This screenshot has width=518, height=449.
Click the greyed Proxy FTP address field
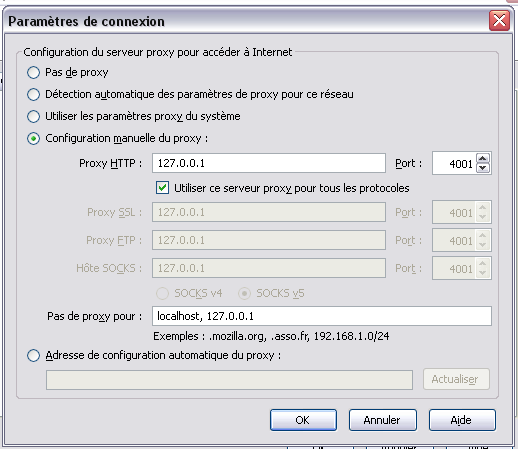(x=269, y=240)
